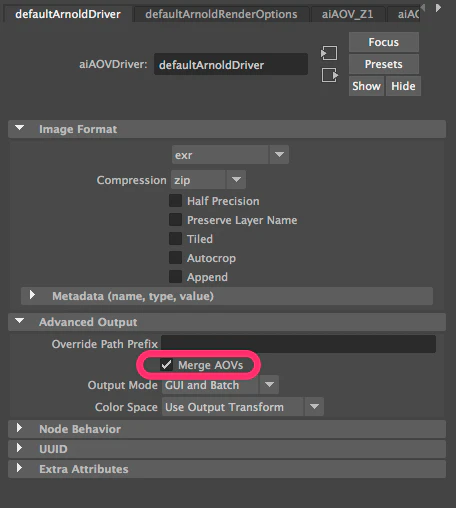The image size is (456, 508).
Task: Click the go to output connection icon
Action: [330, 75]
